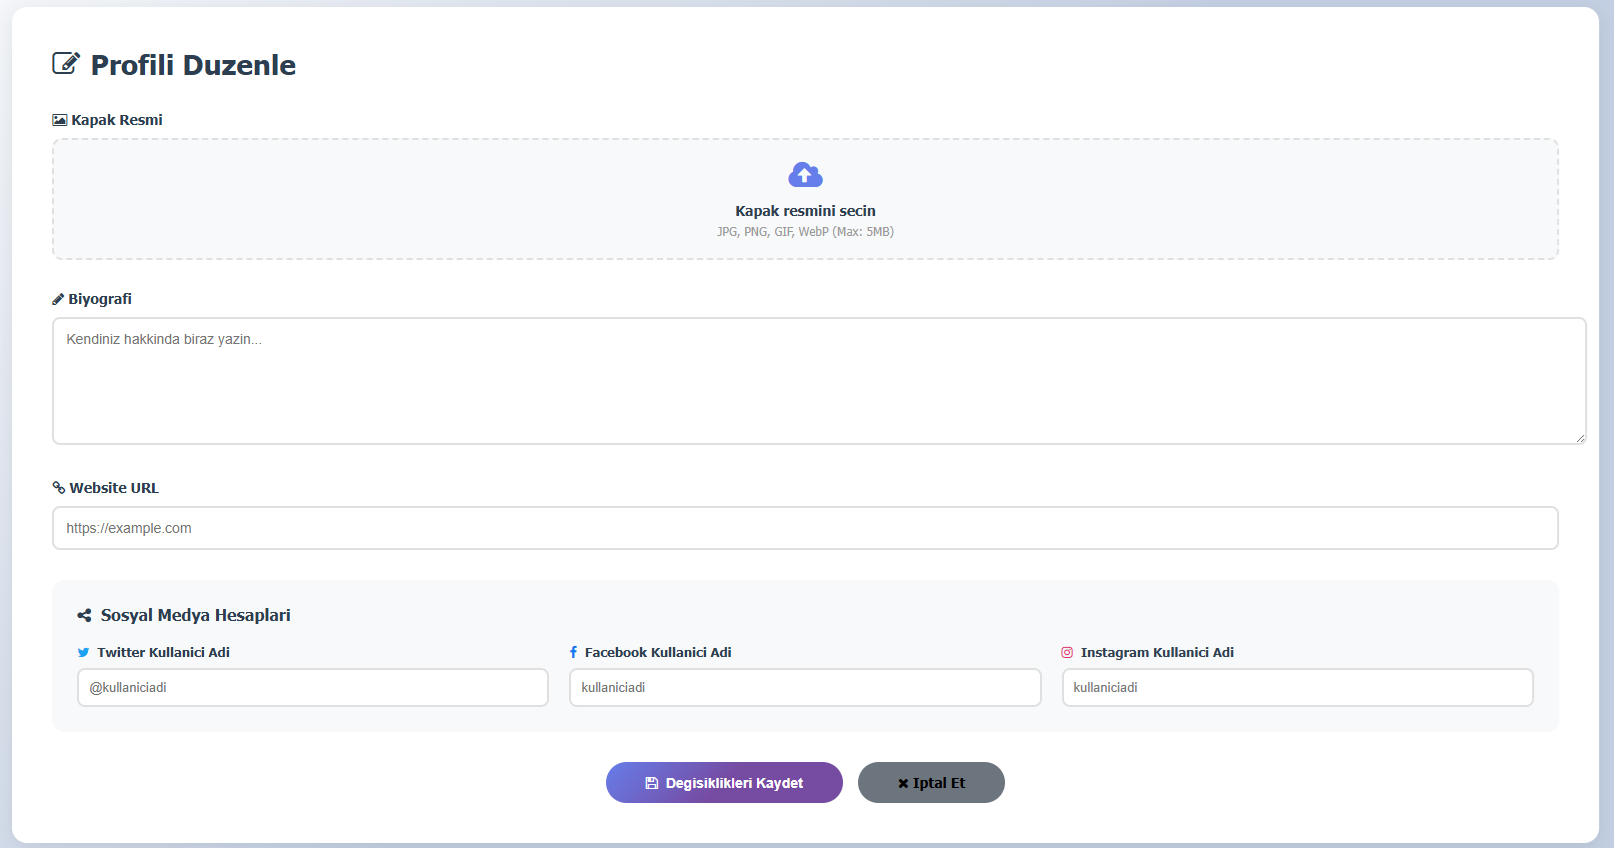This screenshot has width=1614, height=848.
Task: Click the 'JPG, PNG, GIF, WebP (Max: 5MB)' hint
Action: (805, 232)
